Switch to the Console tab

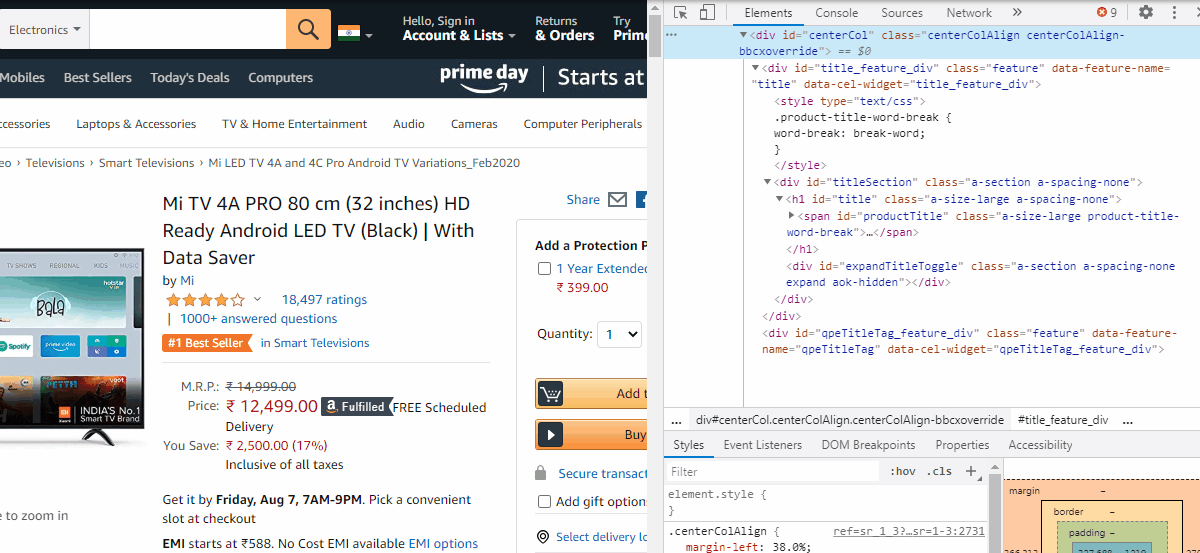pyautogui.click(x=837, y=13)
